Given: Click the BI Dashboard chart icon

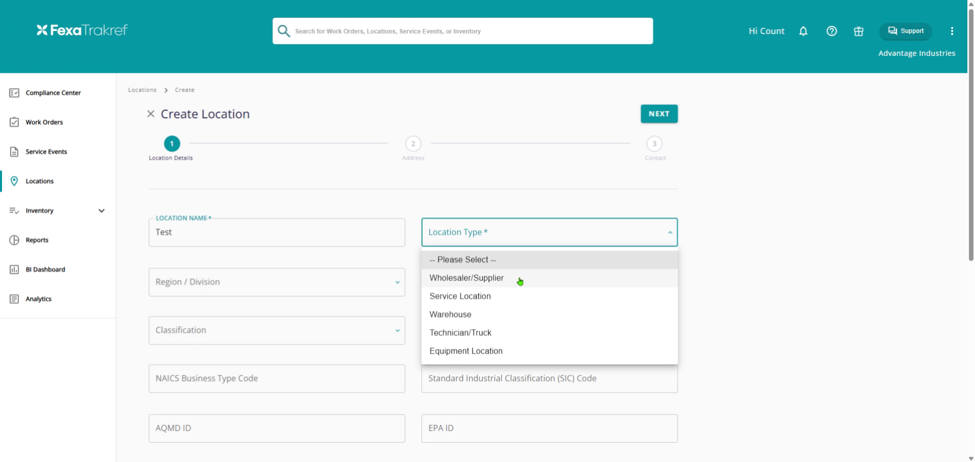Looking at the screenshot, I should 14,269.
